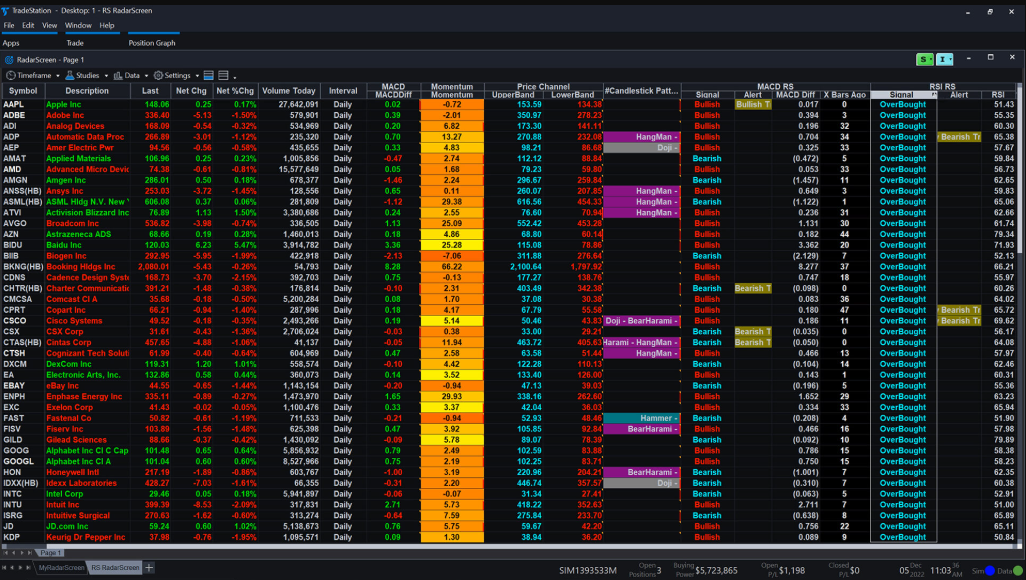Go to last workspace tab arrow
Image resolution: width=1026 pixels, height=580 pixels.
[28, 568]
